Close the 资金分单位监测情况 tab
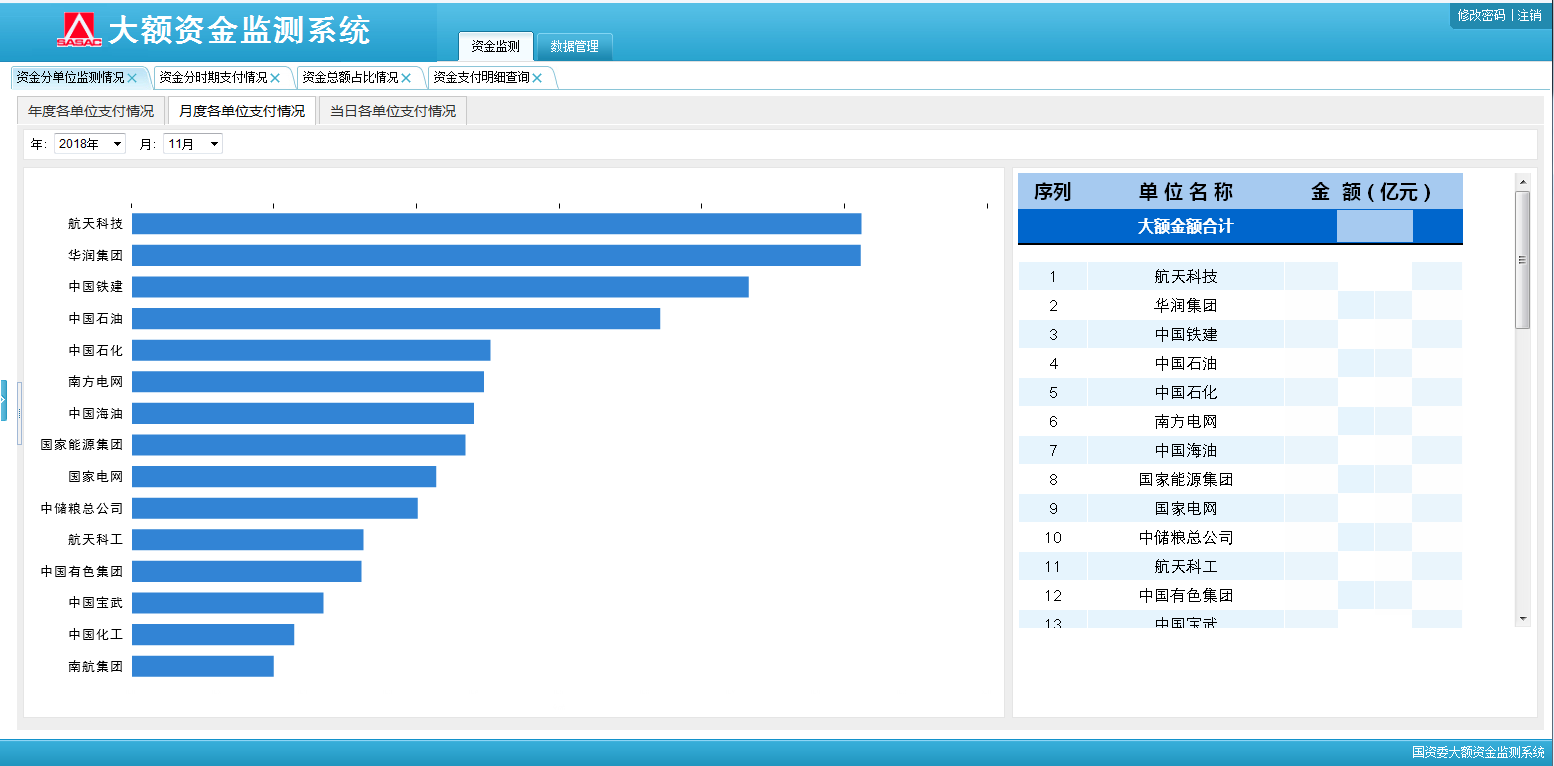 [x=132, y=78]
